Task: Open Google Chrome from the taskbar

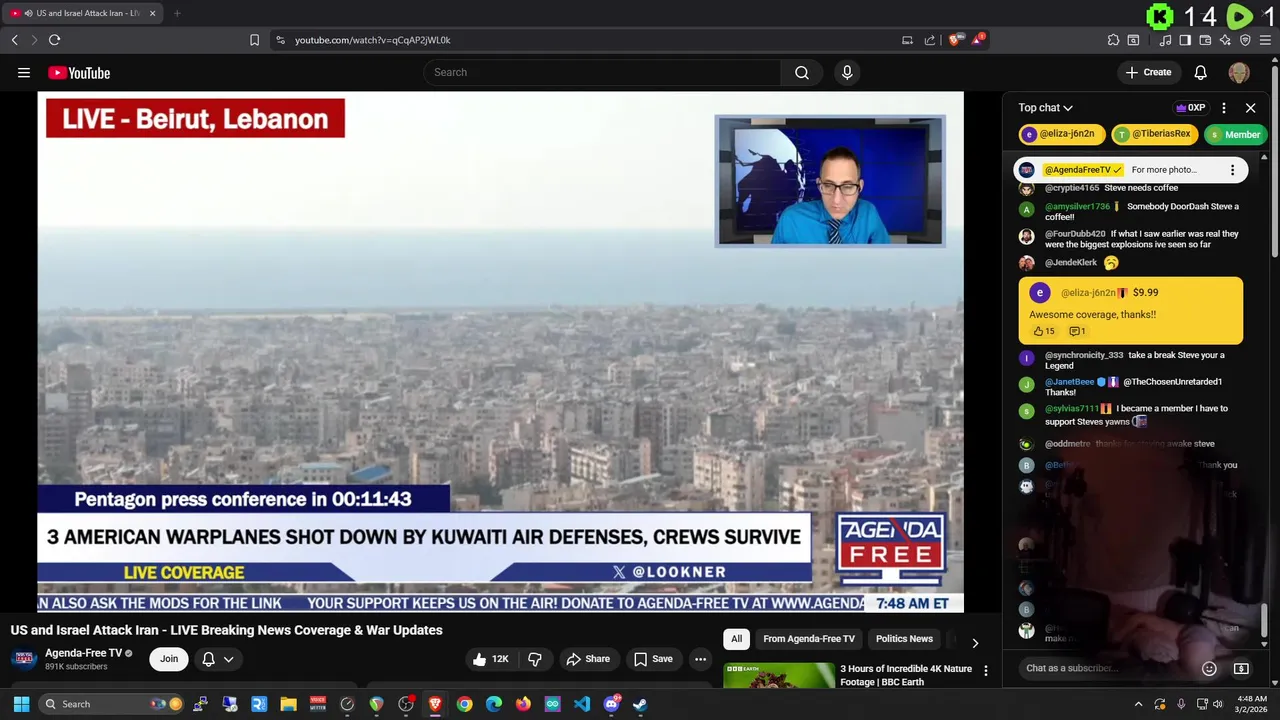Action: (x=464, y=704)
